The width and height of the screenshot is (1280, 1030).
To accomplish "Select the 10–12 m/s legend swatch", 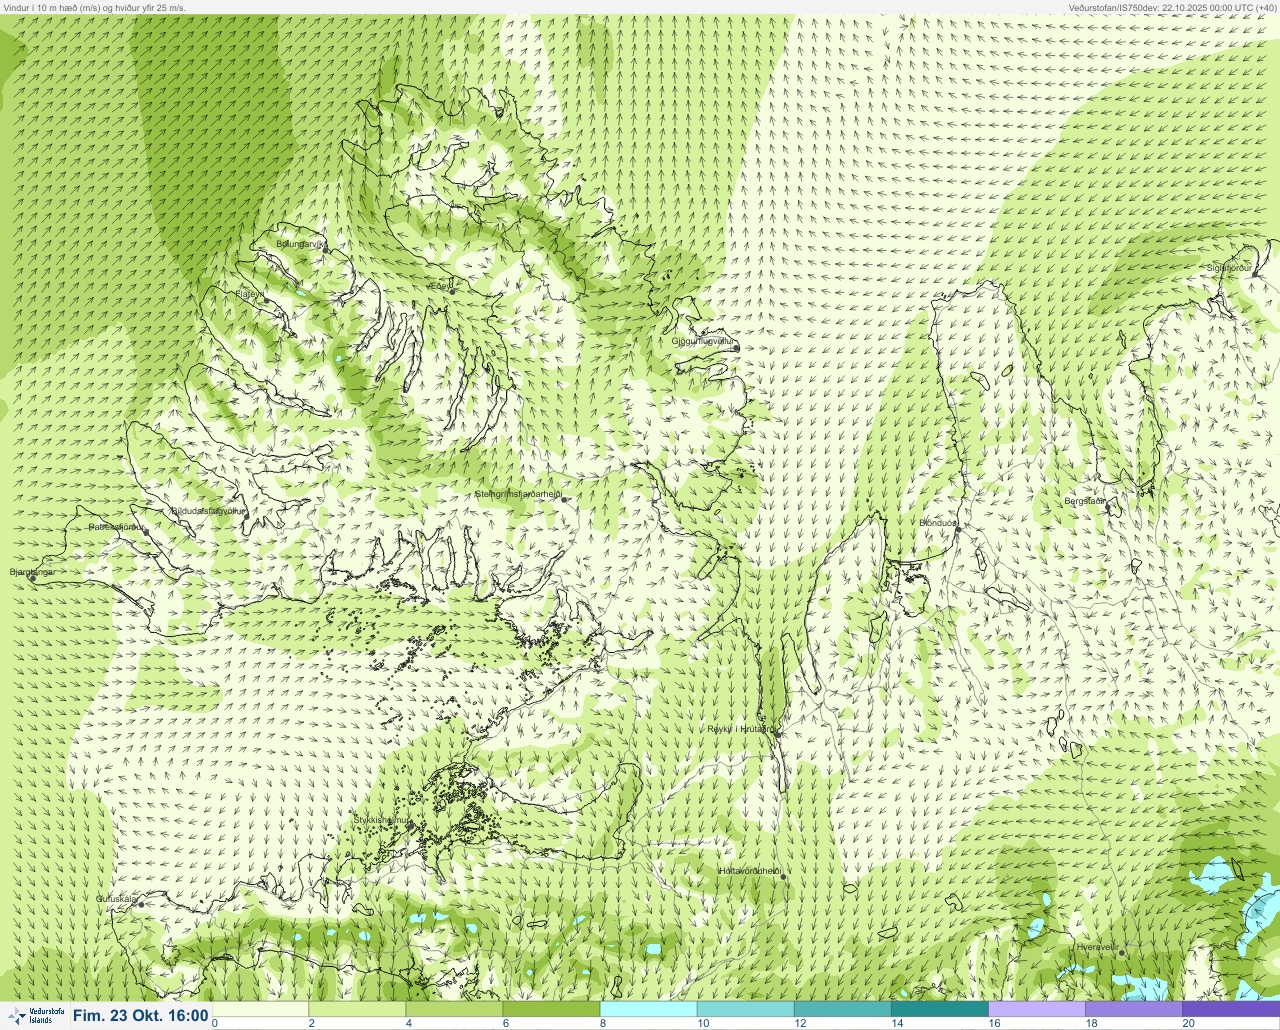I will (745, 1009).
